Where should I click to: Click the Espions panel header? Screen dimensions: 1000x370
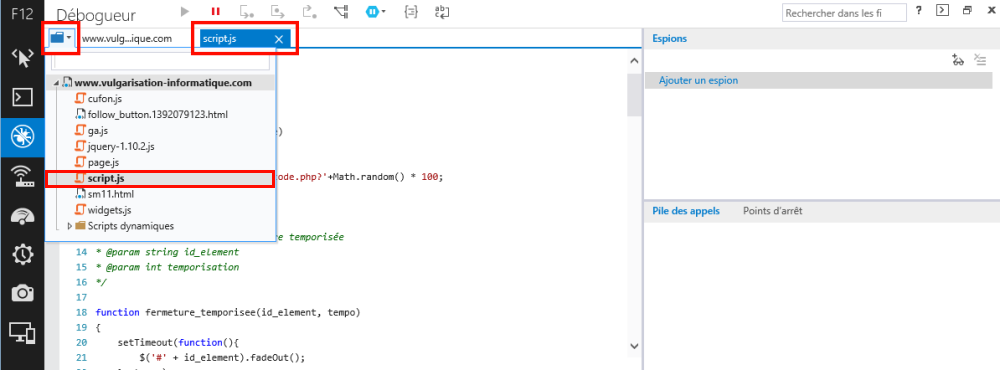coord(669,38)
